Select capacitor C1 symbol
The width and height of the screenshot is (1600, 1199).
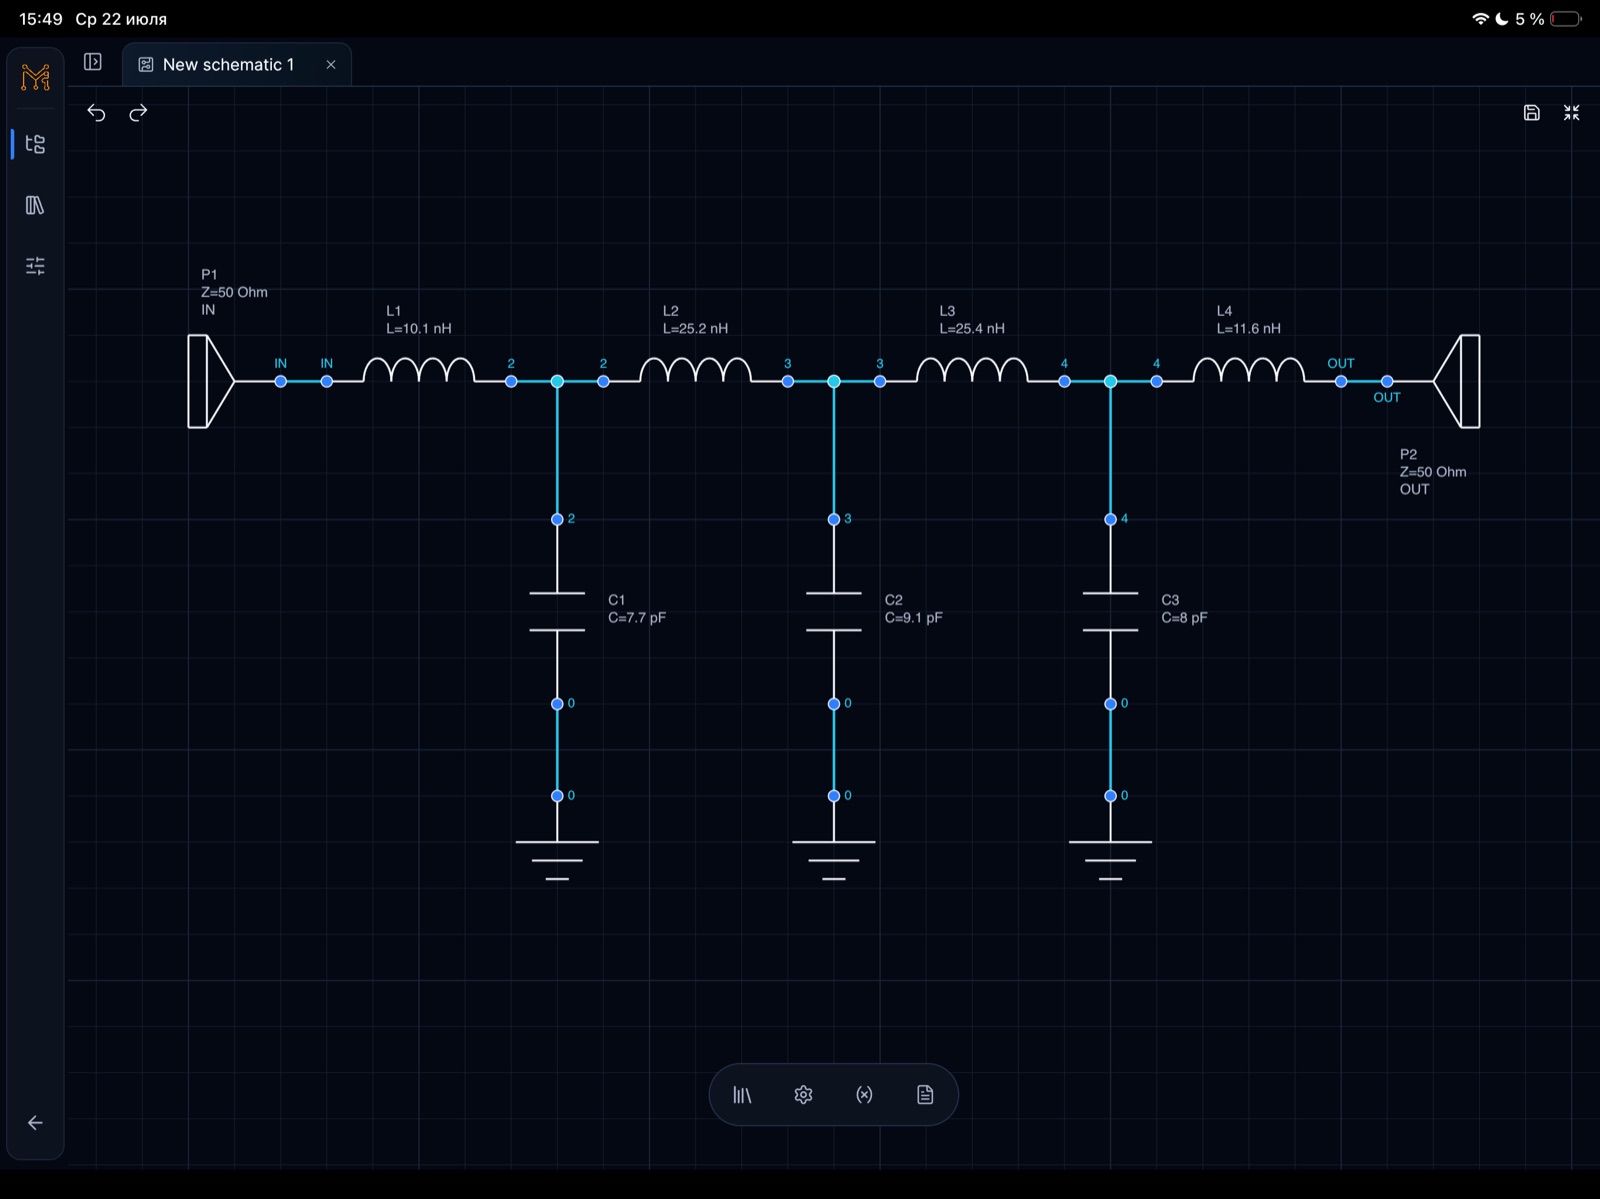click(557, 611)
